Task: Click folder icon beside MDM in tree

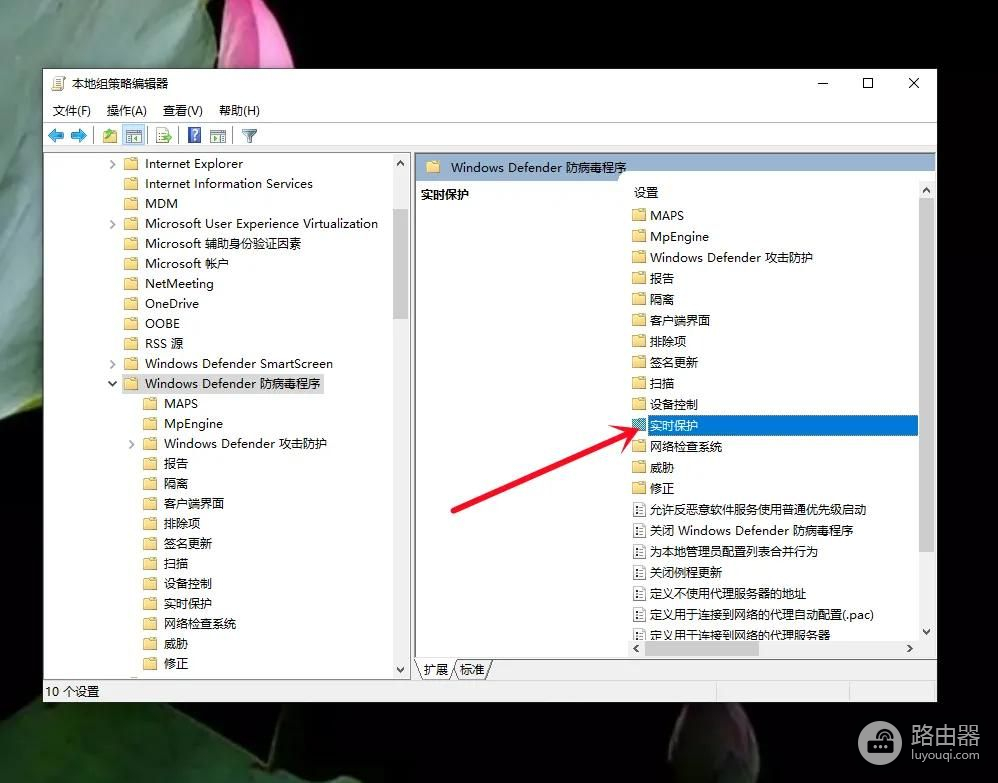Action: (x=131, y=204)
